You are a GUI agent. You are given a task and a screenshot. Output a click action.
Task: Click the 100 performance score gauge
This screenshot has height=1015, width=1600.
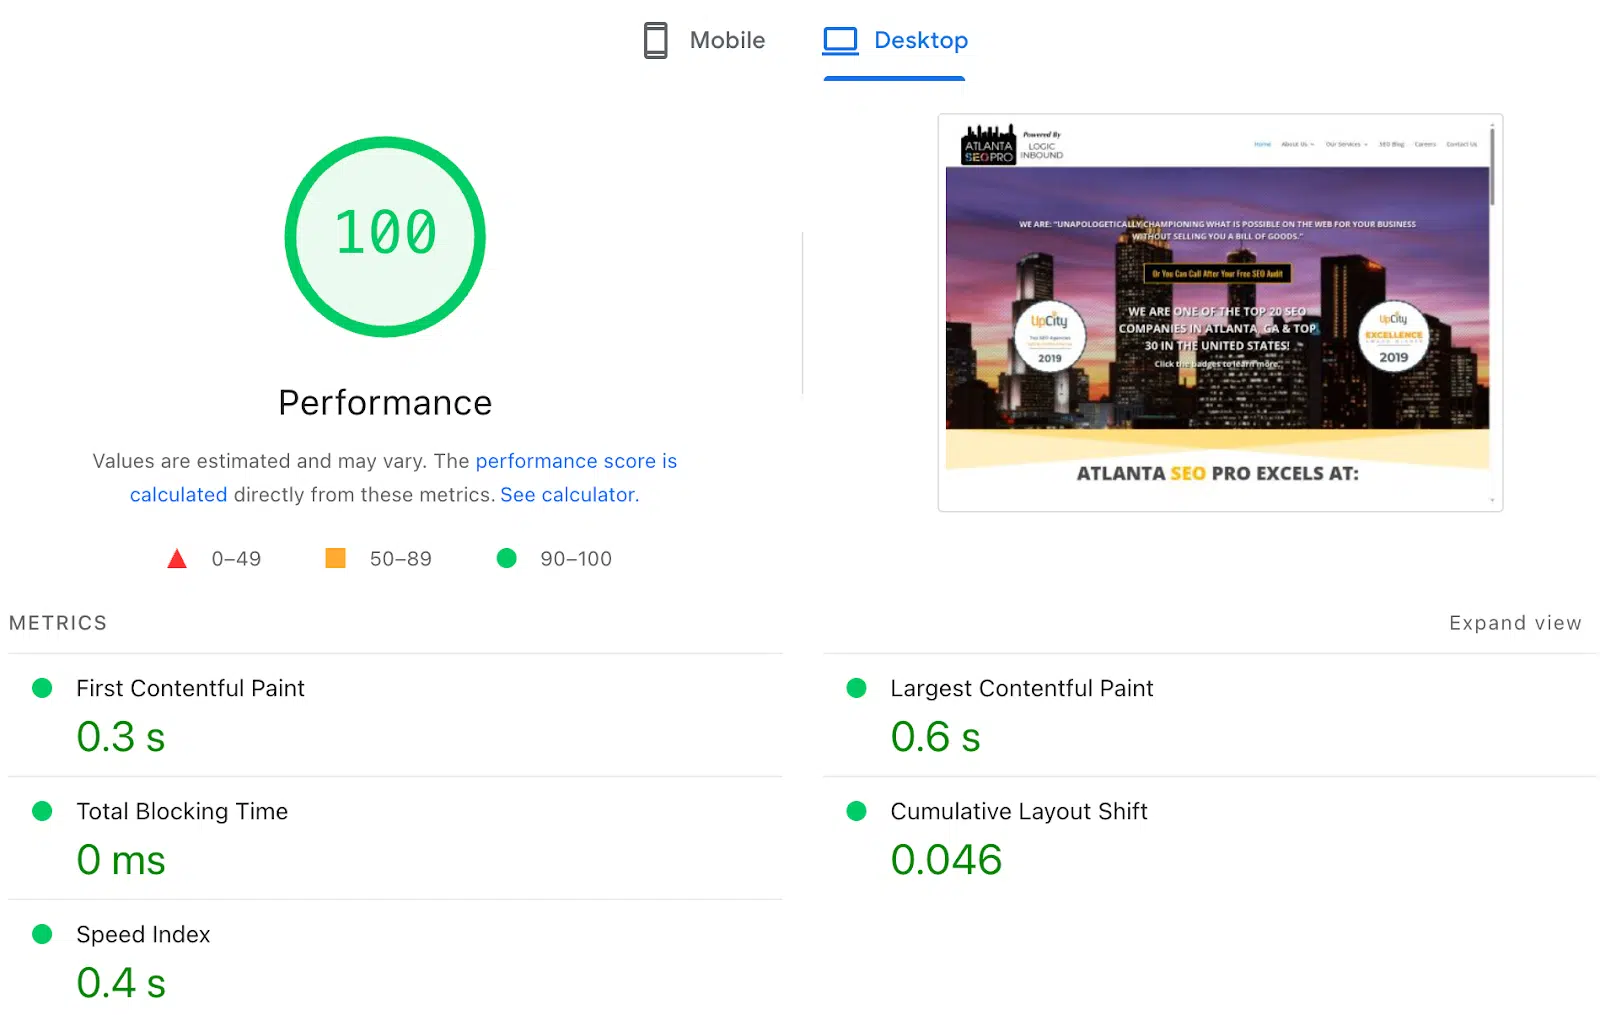pos(385,236)
